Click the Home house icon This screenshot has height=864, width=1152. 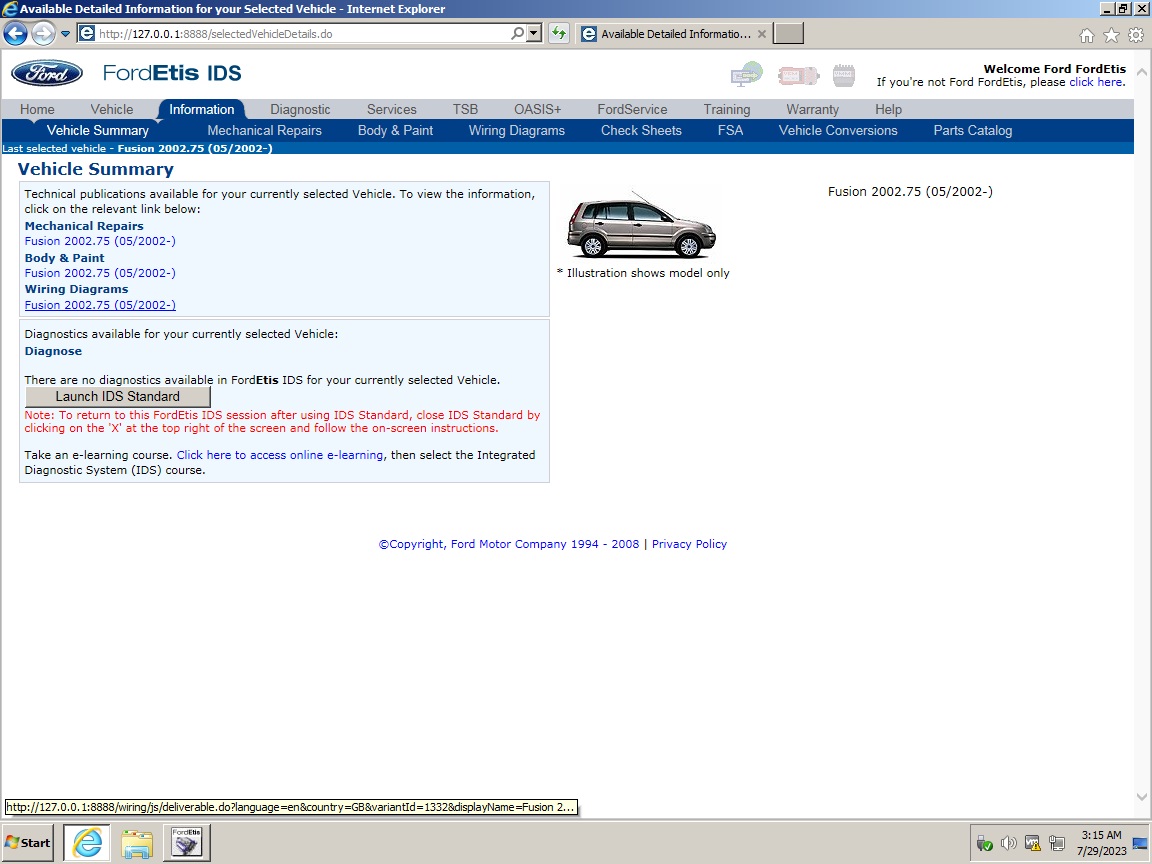coord(1087,35)
